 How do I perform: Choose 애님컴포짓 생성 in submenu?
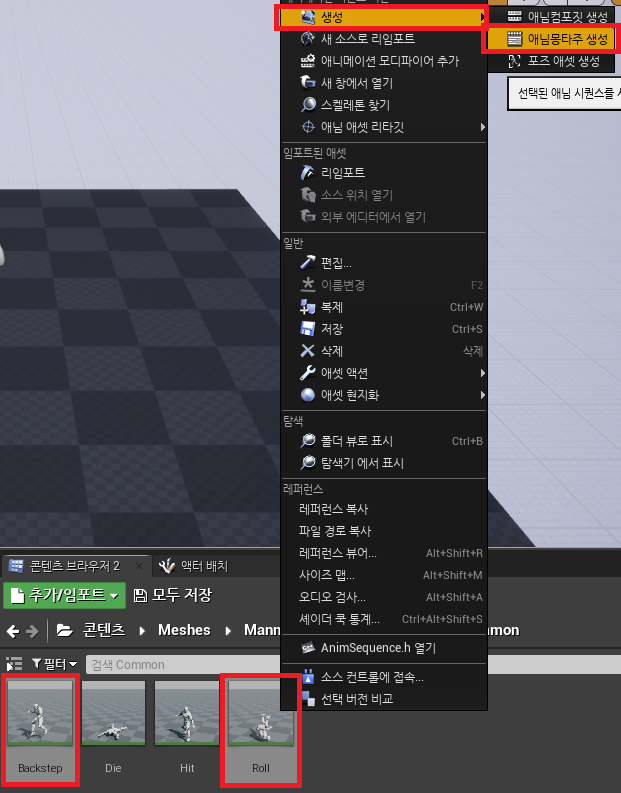[552, 17]
